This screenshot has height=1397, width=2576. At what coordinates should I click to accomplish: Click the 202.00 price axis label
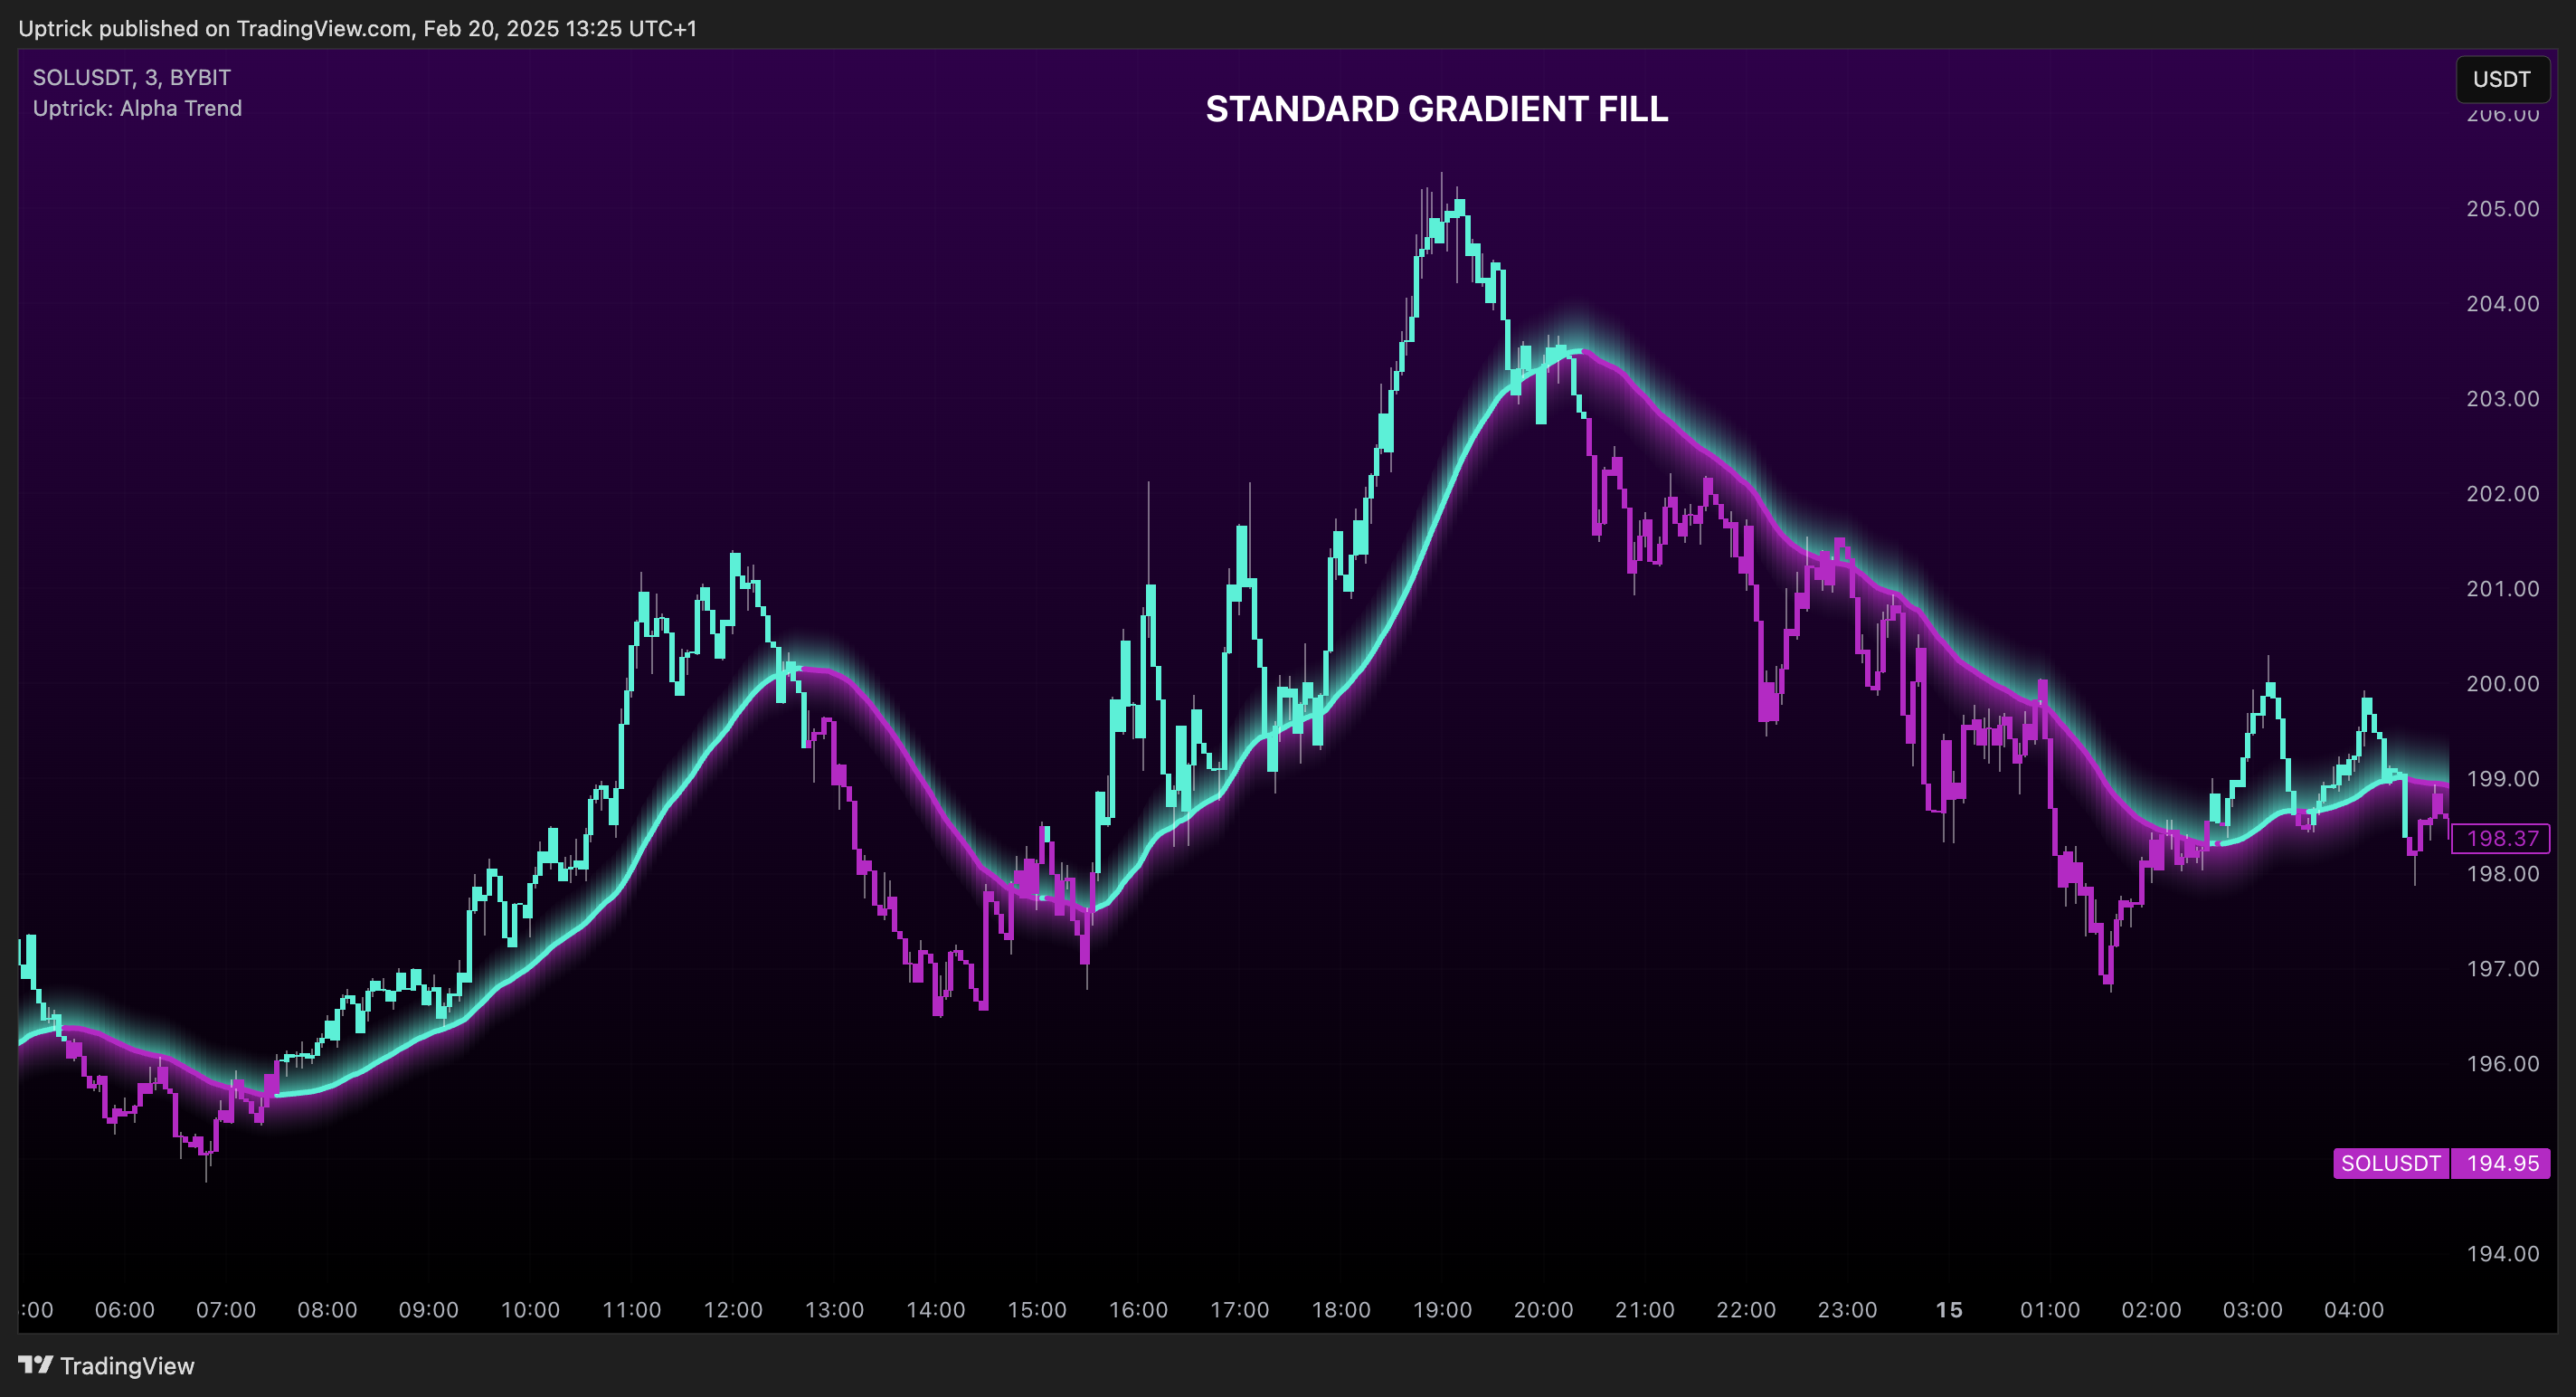click(x=2503, y=493)
